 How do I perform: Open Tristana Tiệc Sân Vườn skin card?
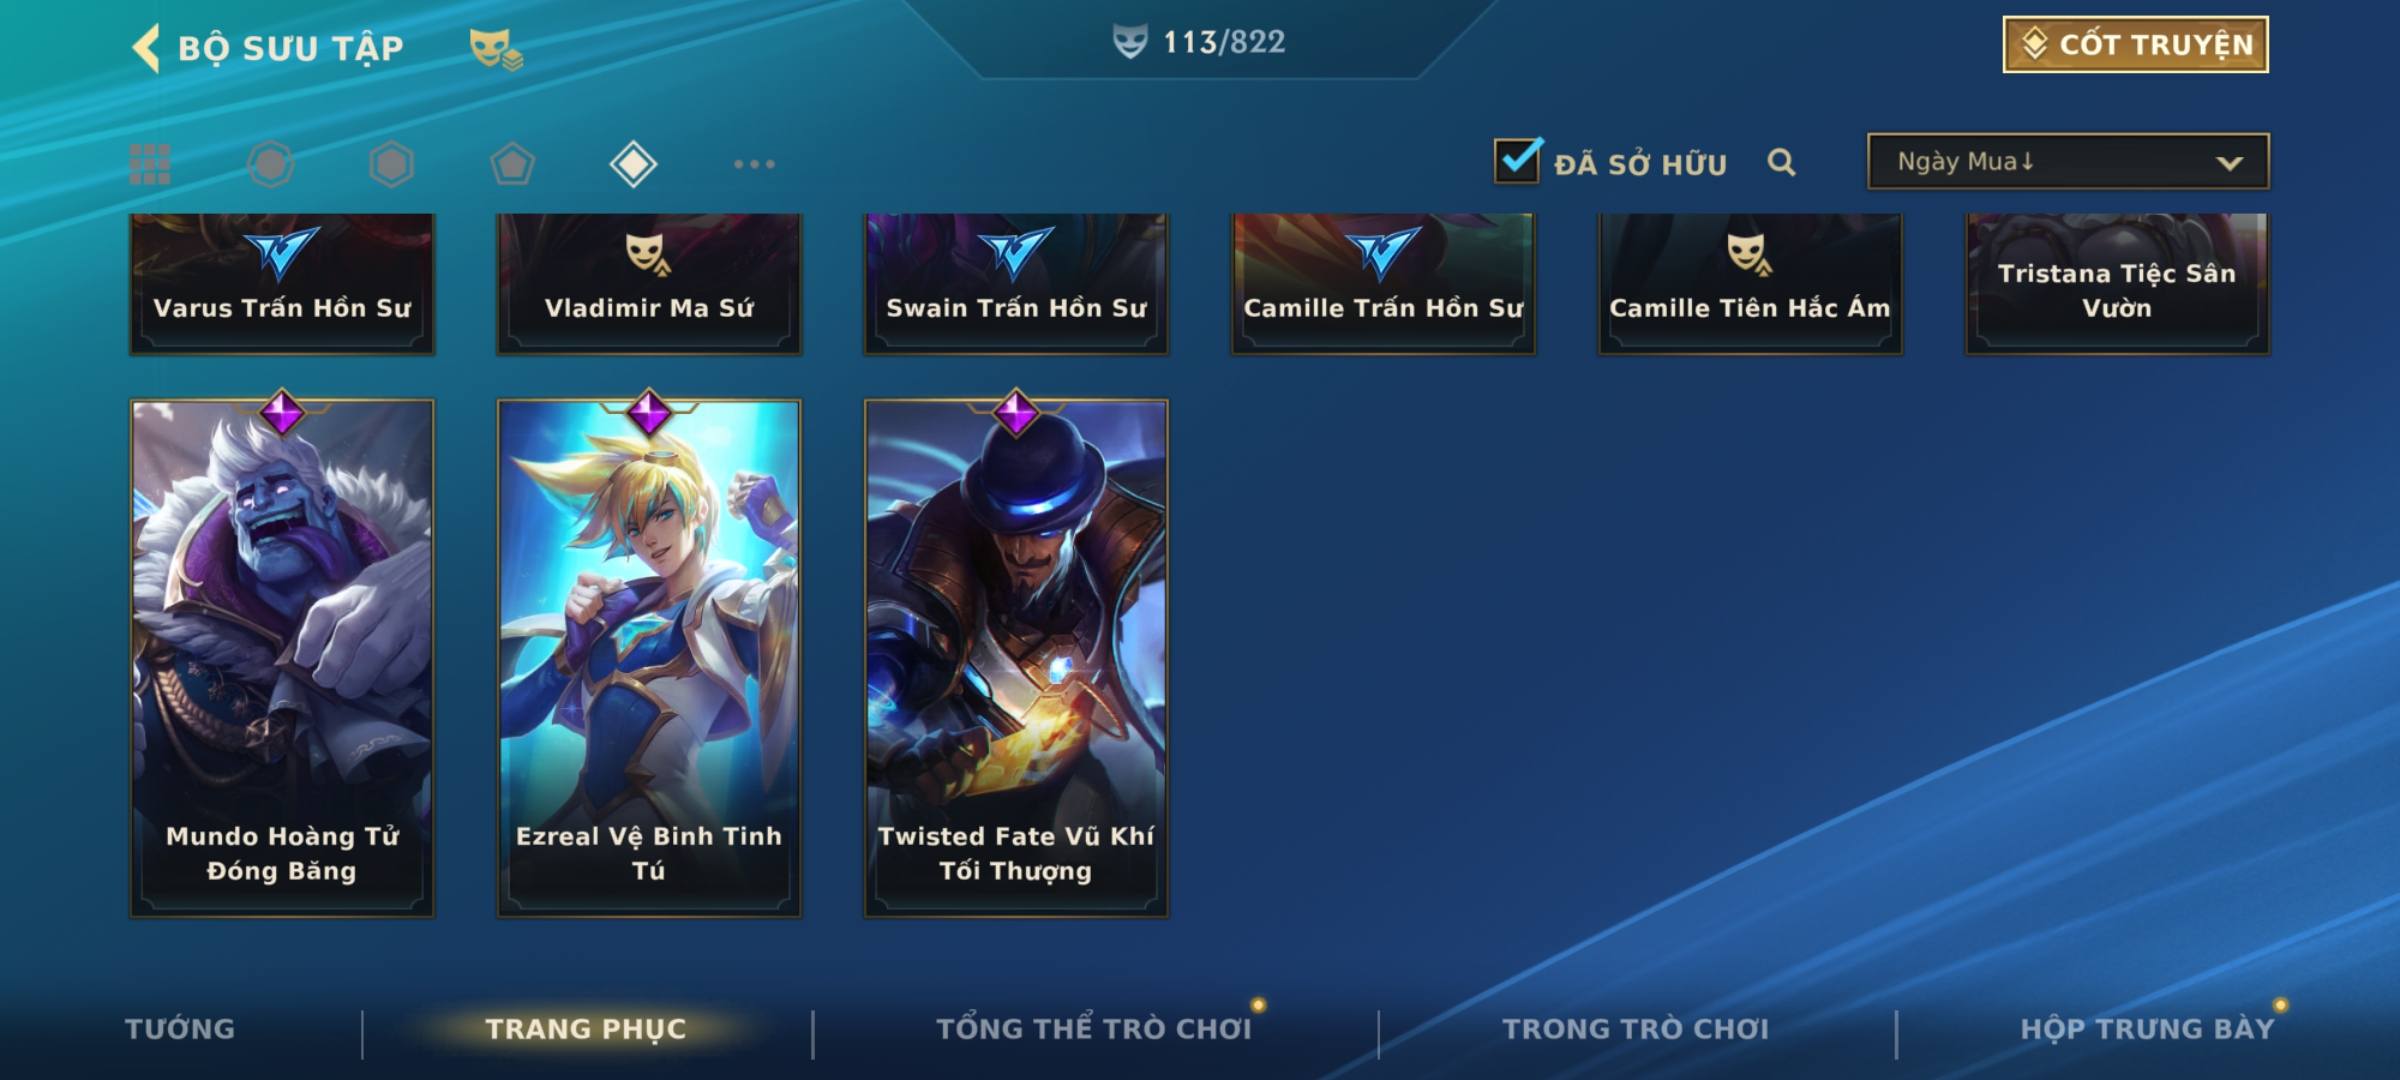tap(2117, 284)
